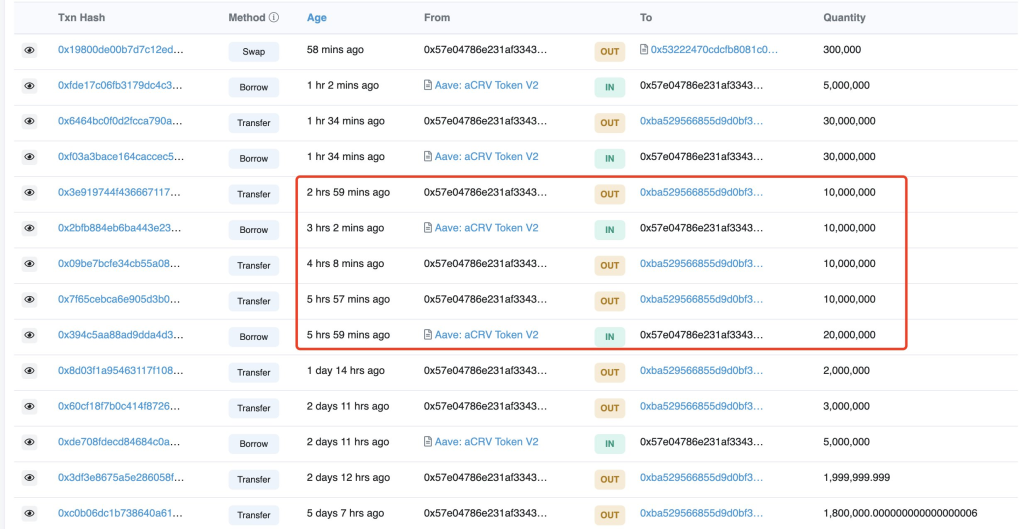Viewport: 1024px width, 529px height.
Task: Open Aave: aCRV Token V2 in 1 hr 34 mins row
Action: click(x=487, y=157)
